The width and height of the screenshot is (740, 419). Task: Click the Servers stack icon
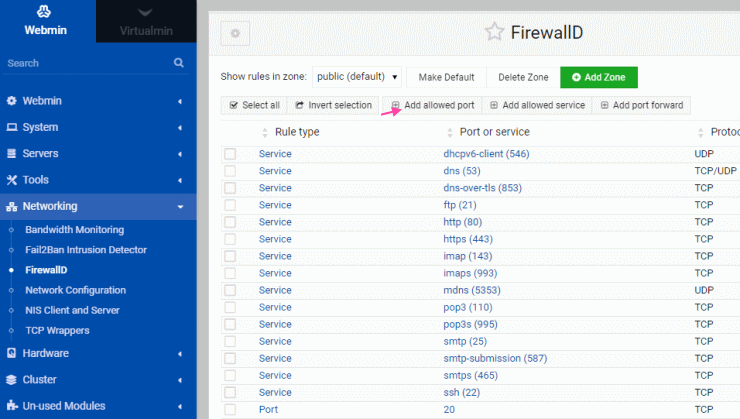click(x=11, y=153)
